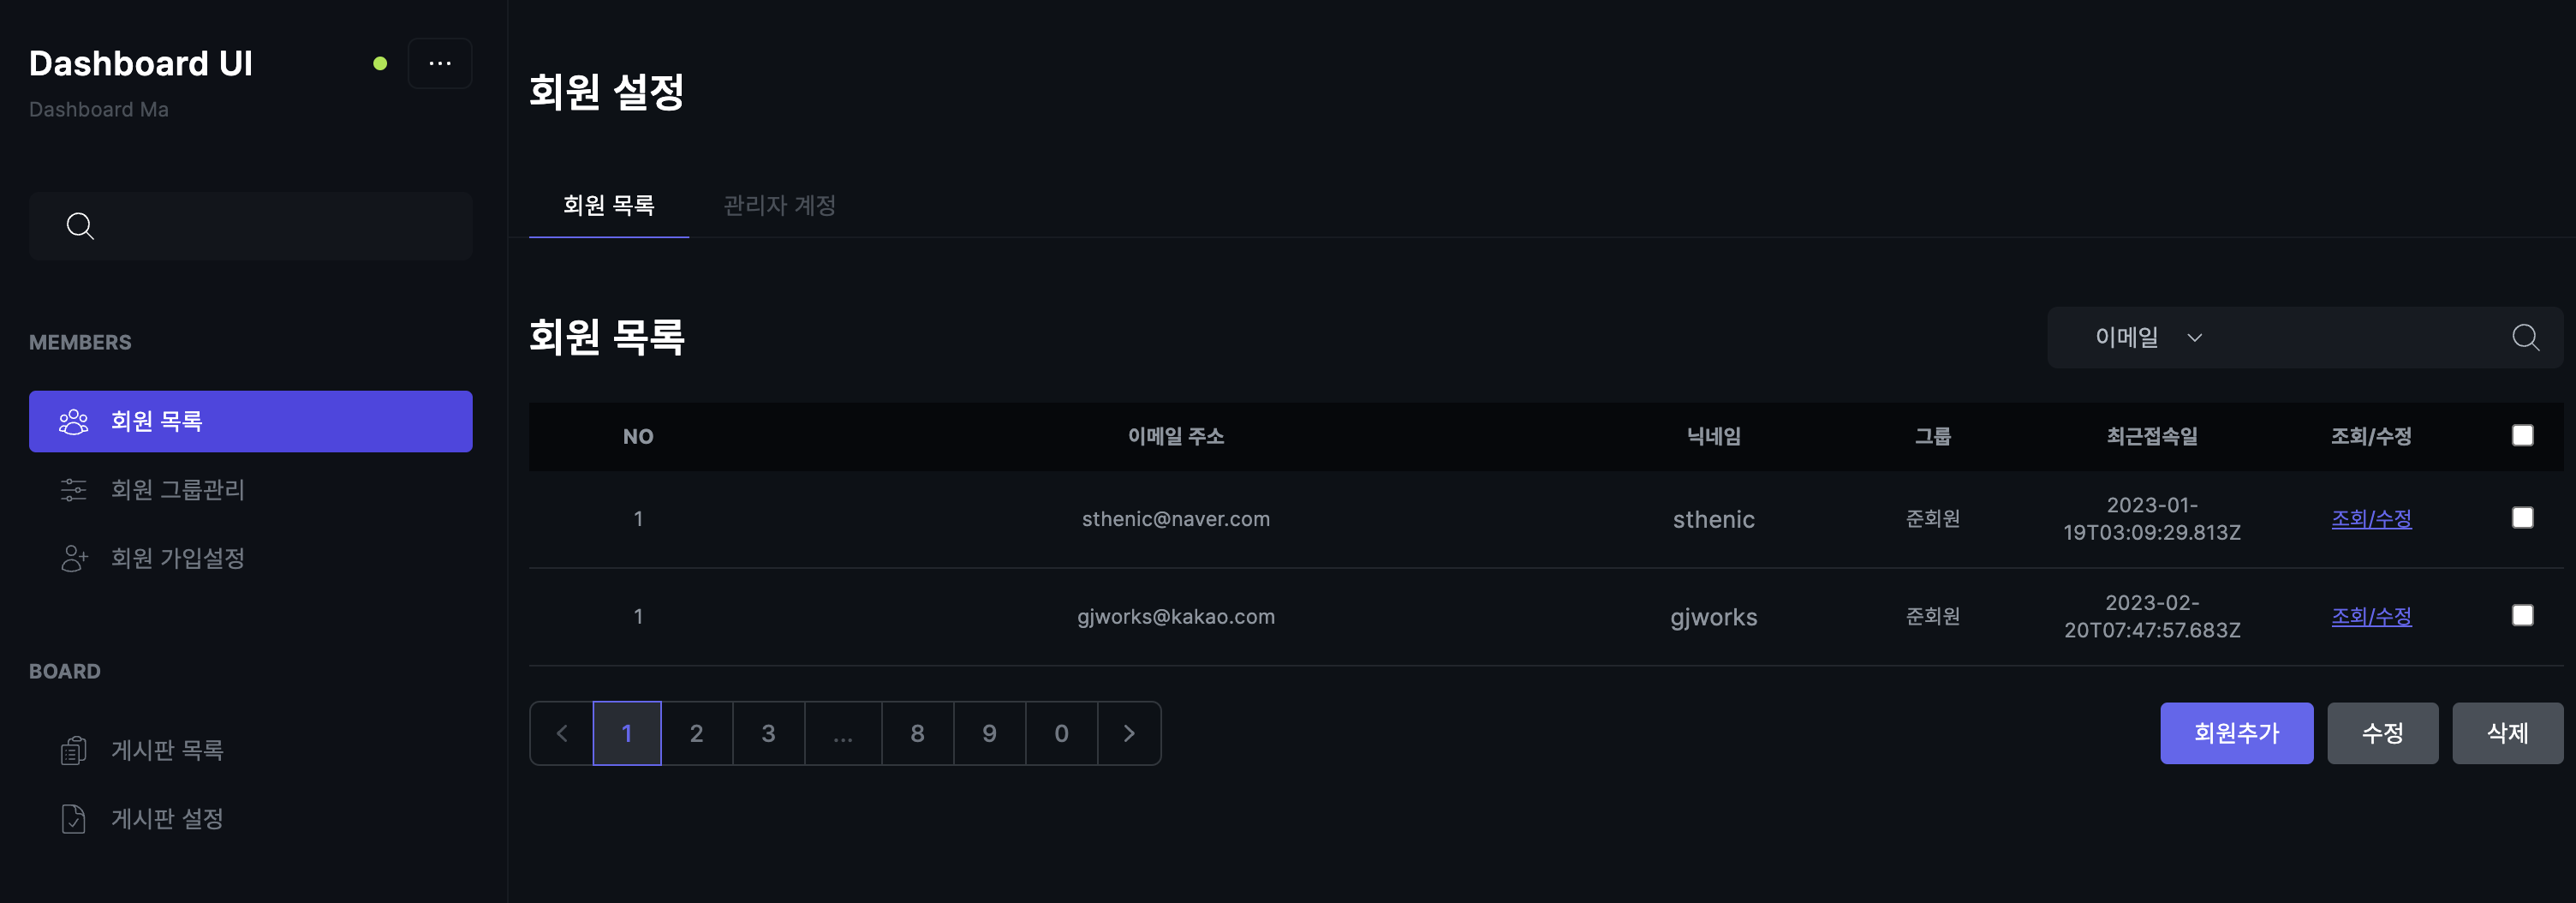Click the 2023-02-20T07:47:57.683Z date cell
The width and height of the screenshot is (2576, 903).
click(x=2152, y=617)
